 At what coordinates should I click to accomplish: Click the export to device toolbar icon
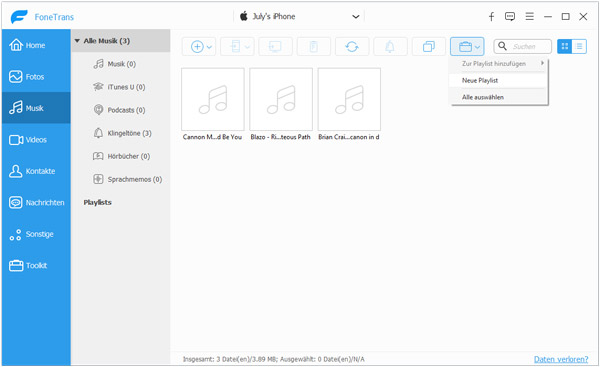pos(235,47)
